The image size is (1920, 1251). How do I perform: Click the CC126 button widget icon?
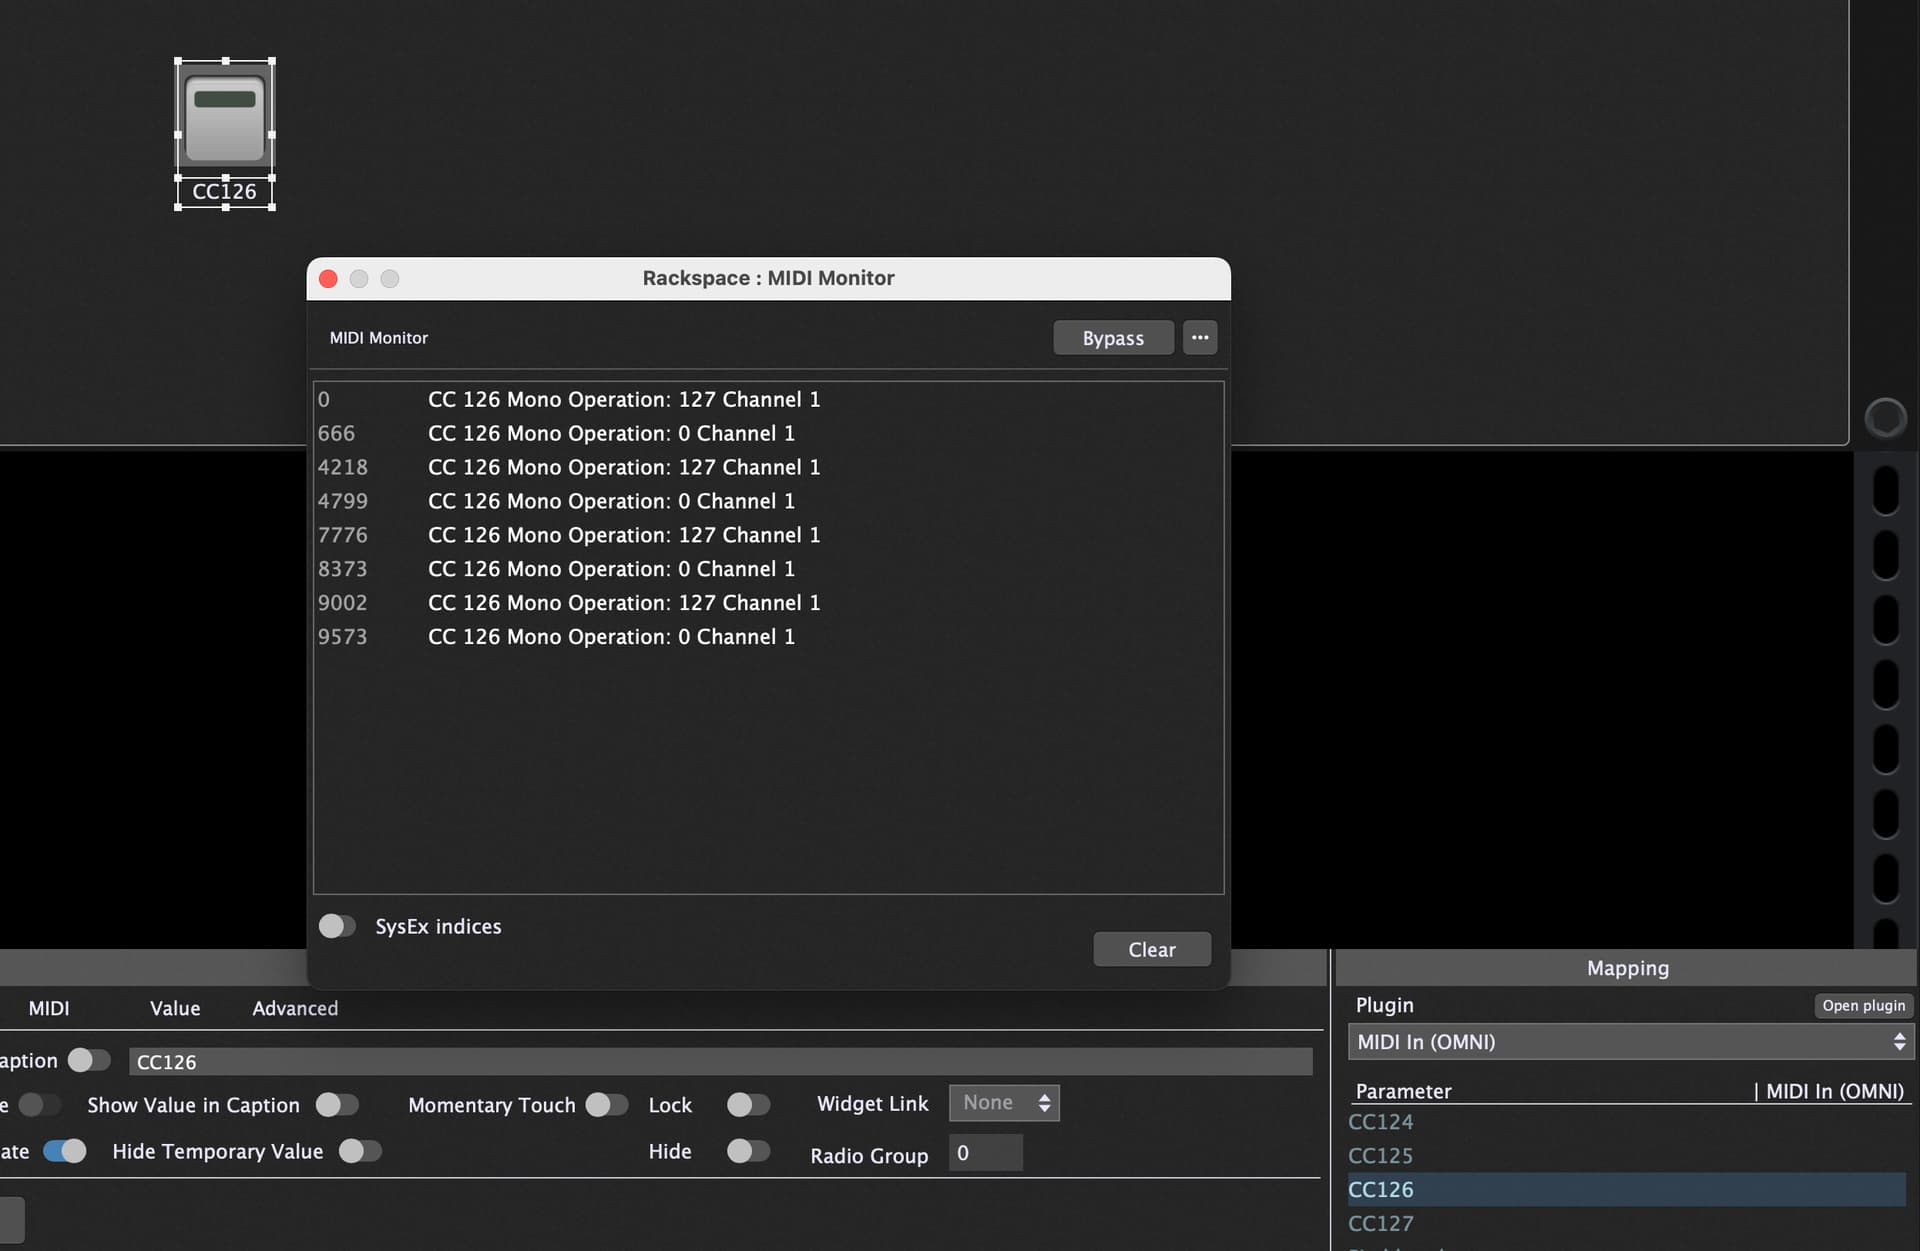(225, 119)
